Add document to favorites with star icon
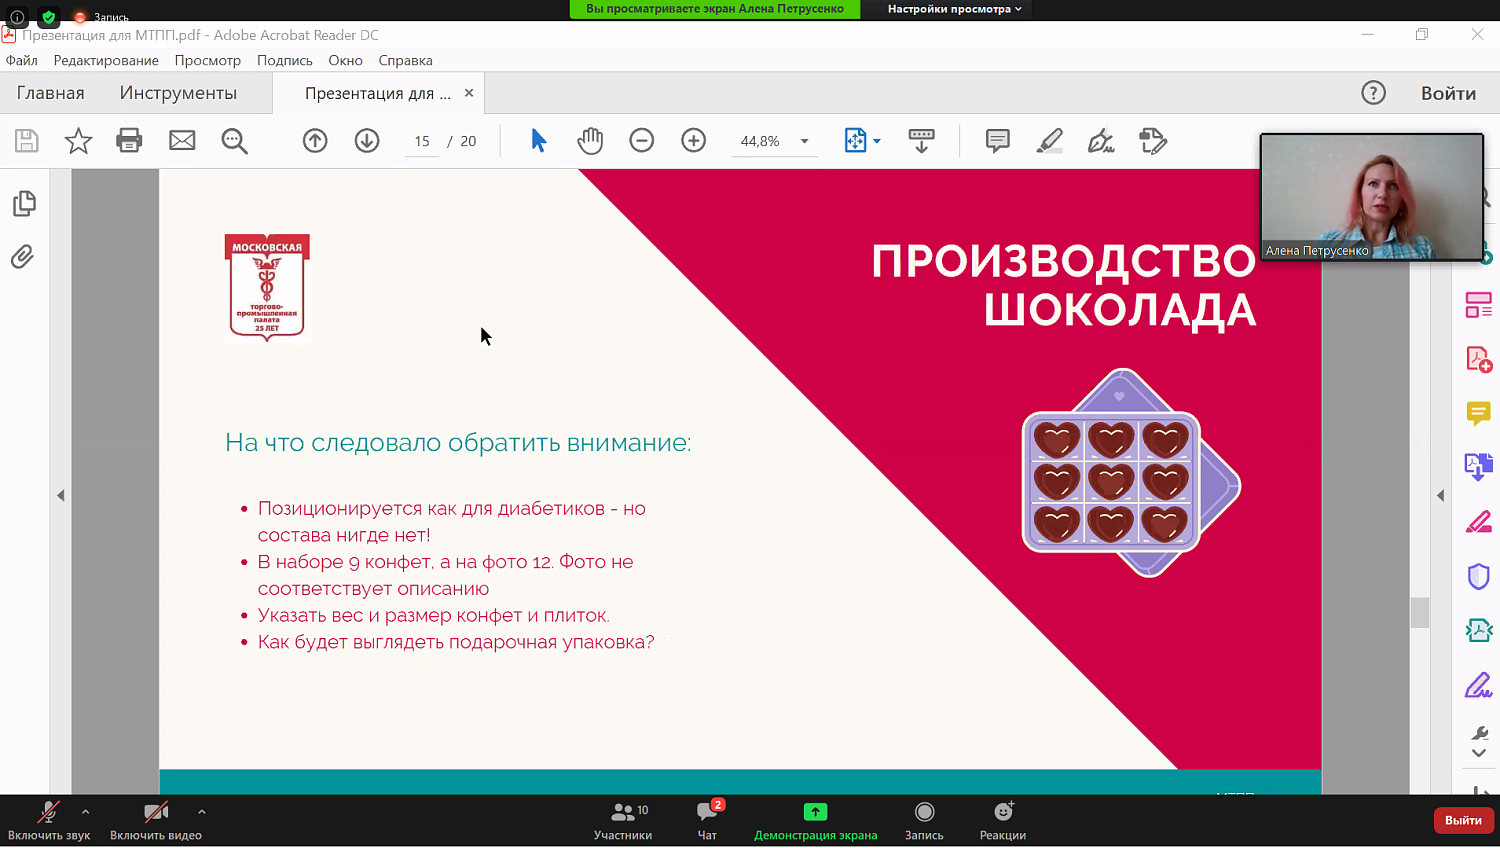The width and height of the screenshot is (1500, 848). (78, 141)
